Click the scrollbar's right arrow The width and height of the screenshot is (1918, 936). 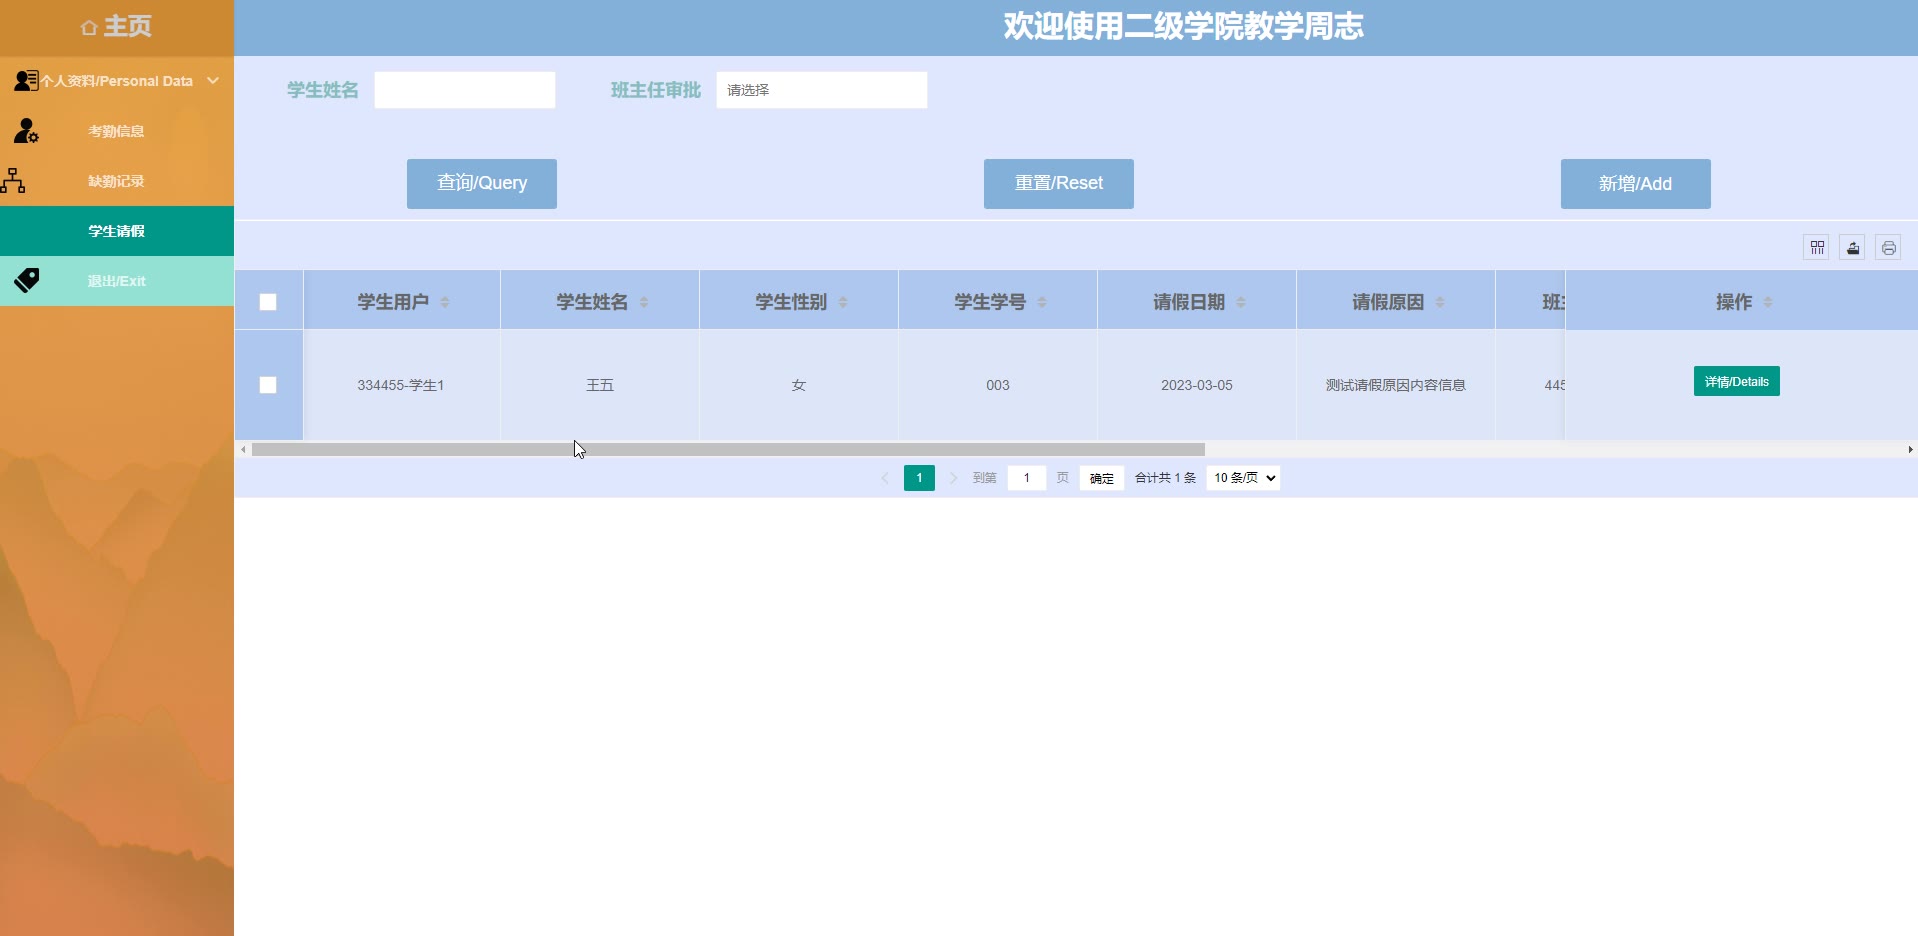pos(1910,450)
